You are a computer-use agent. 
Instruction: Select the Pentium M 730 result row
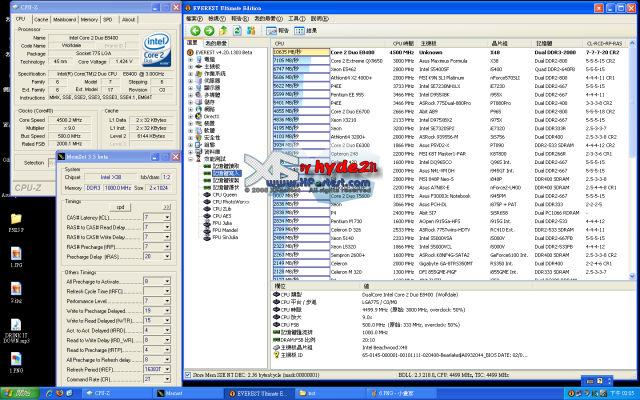point(449,221)
